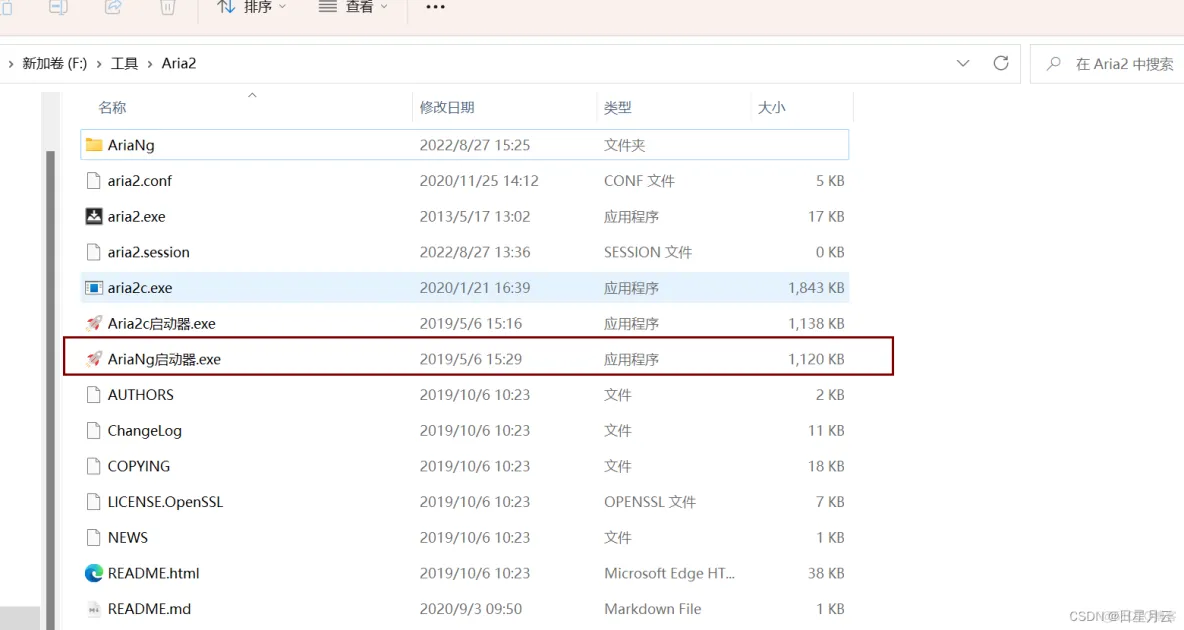Navigate to 新加卷 (F:) breadcrumb
The width and height of the screenshot is (1184, 630).
[54, 63]
